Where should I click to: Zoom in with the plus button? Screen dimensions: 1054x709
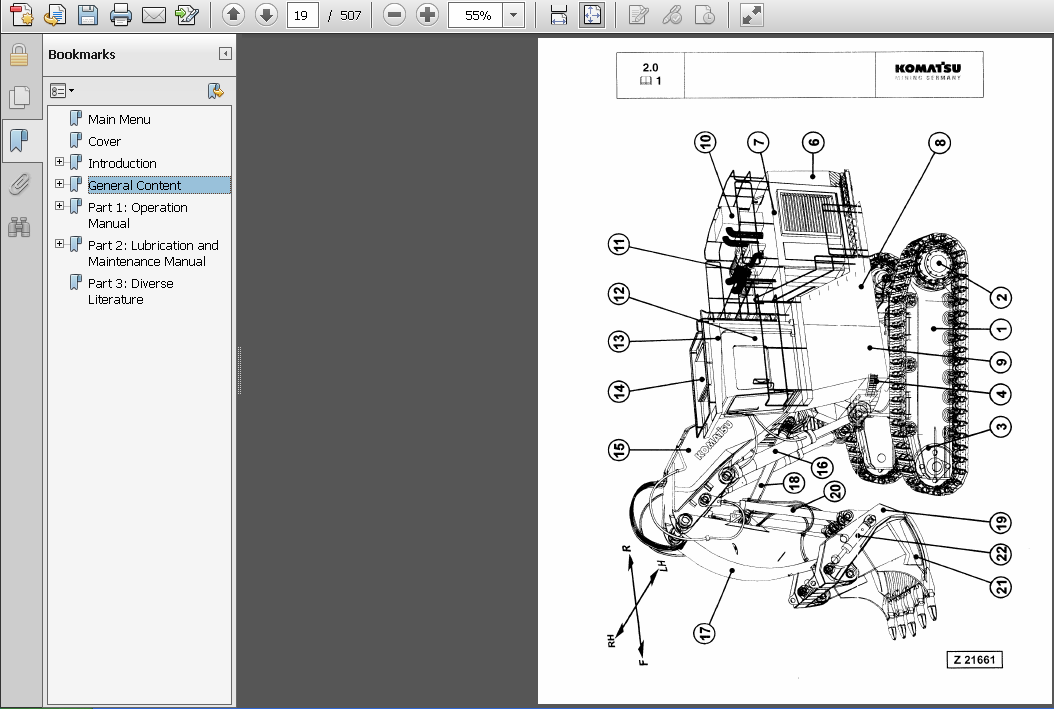tap(427, 15)
